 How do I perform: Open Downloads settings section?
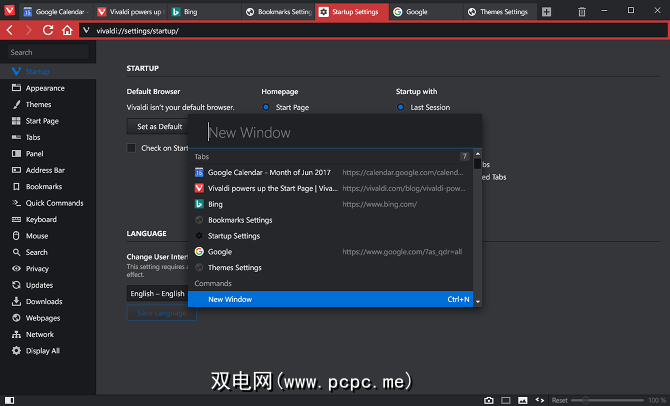[48, 301]
